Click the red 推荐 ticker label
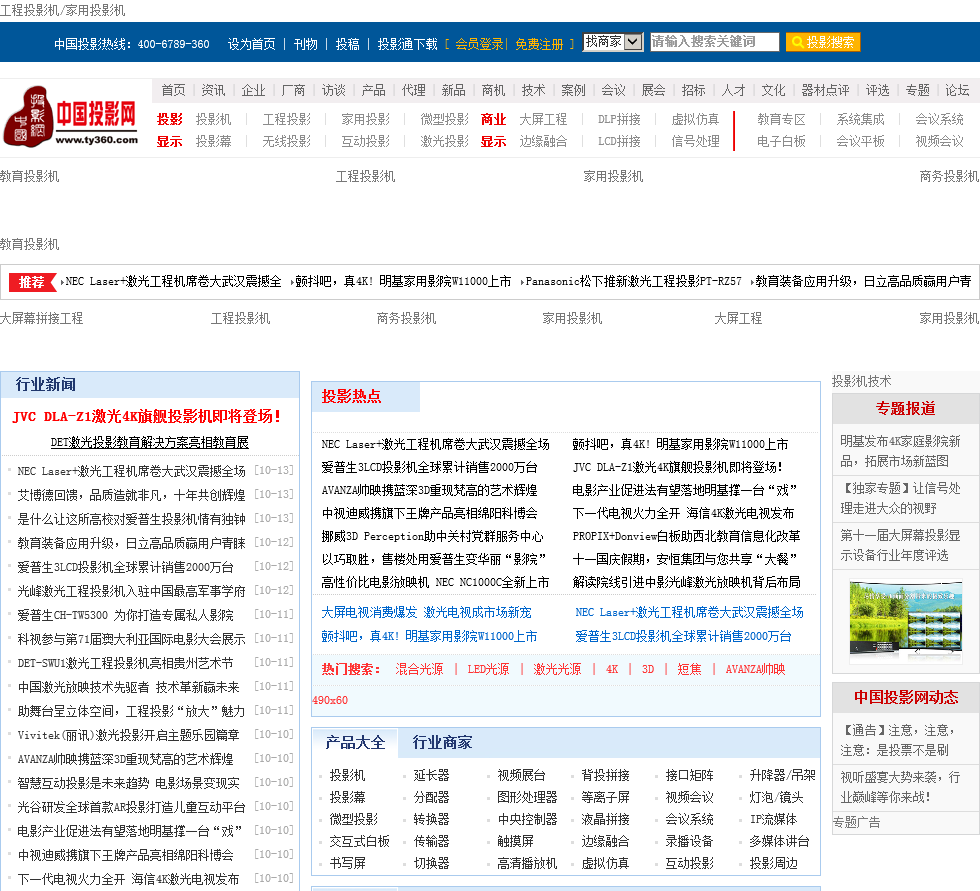The image size is (980, 891). coord(32,282)
